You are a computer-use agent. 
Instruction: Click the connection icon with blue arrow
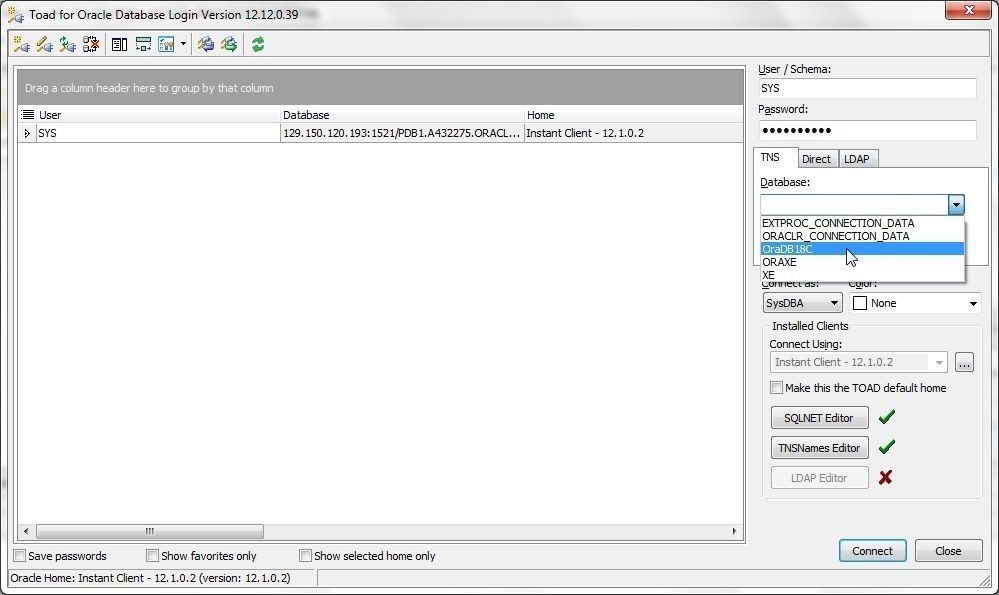(206, 44)
